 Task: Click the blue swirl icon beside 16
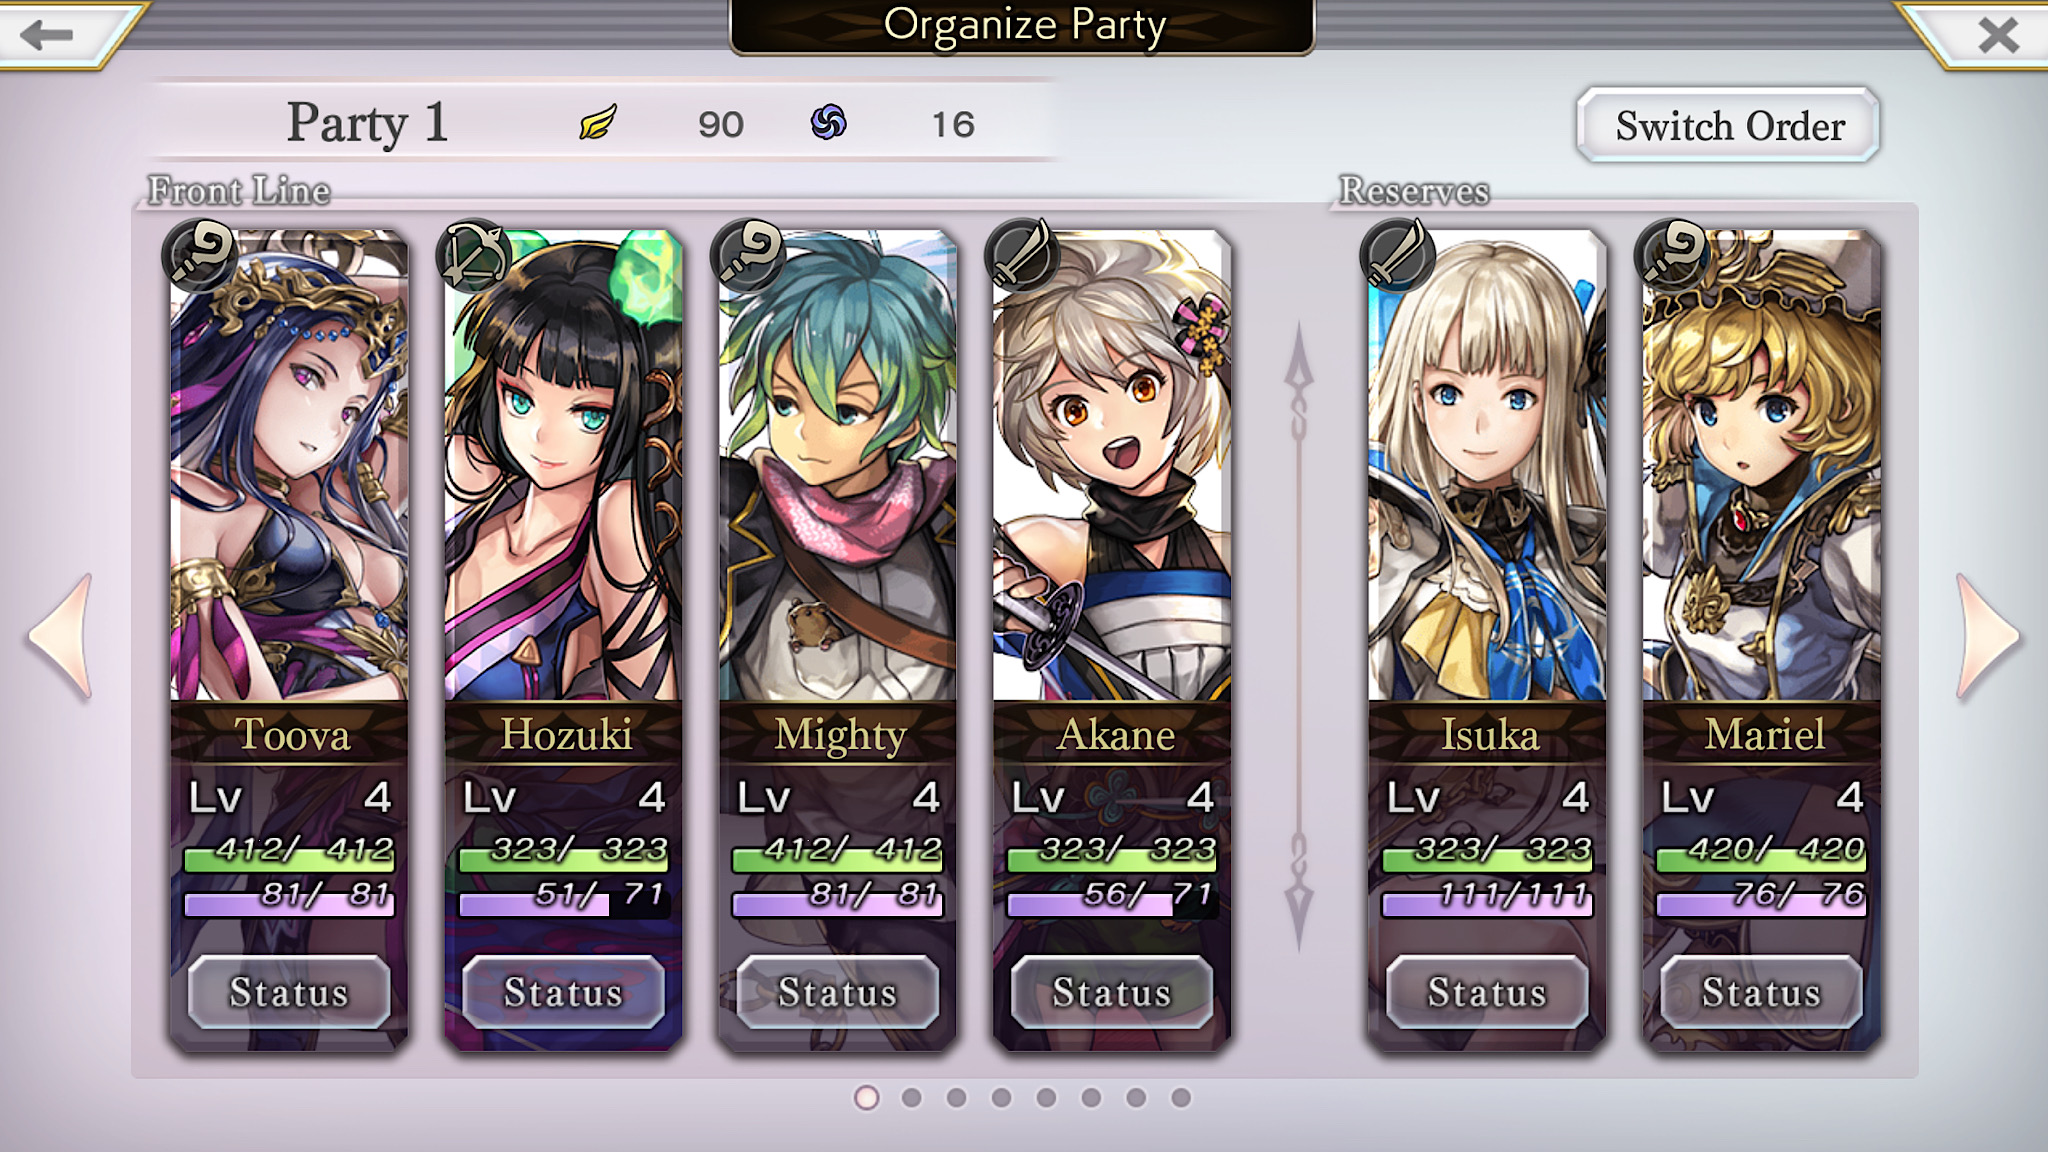point(828,123)
